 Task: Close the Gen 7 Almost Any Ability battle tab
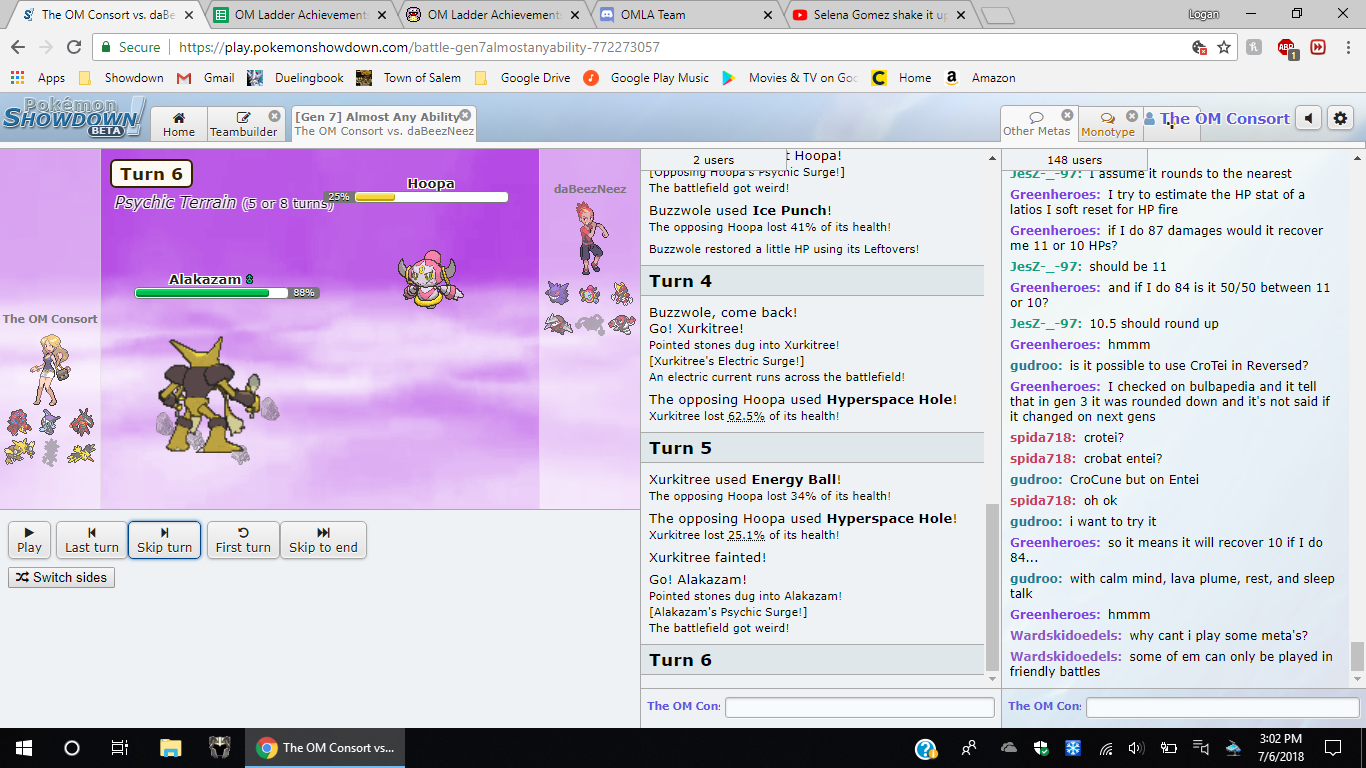(465, 115)
